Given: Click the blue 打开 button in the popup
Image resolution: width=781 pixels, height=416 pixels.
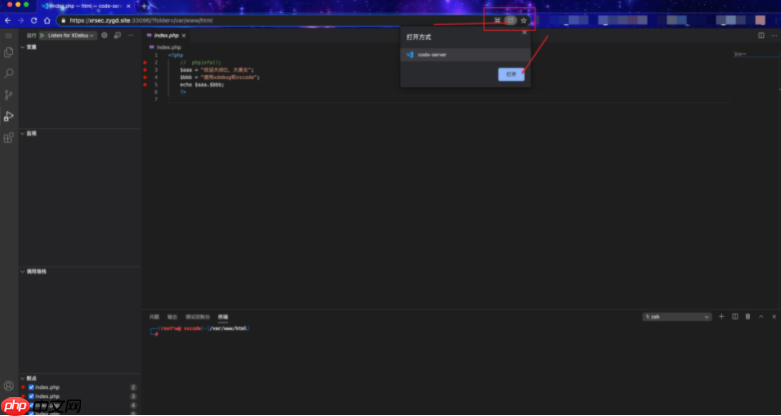Looking at the screenshot, I should 511,74.
